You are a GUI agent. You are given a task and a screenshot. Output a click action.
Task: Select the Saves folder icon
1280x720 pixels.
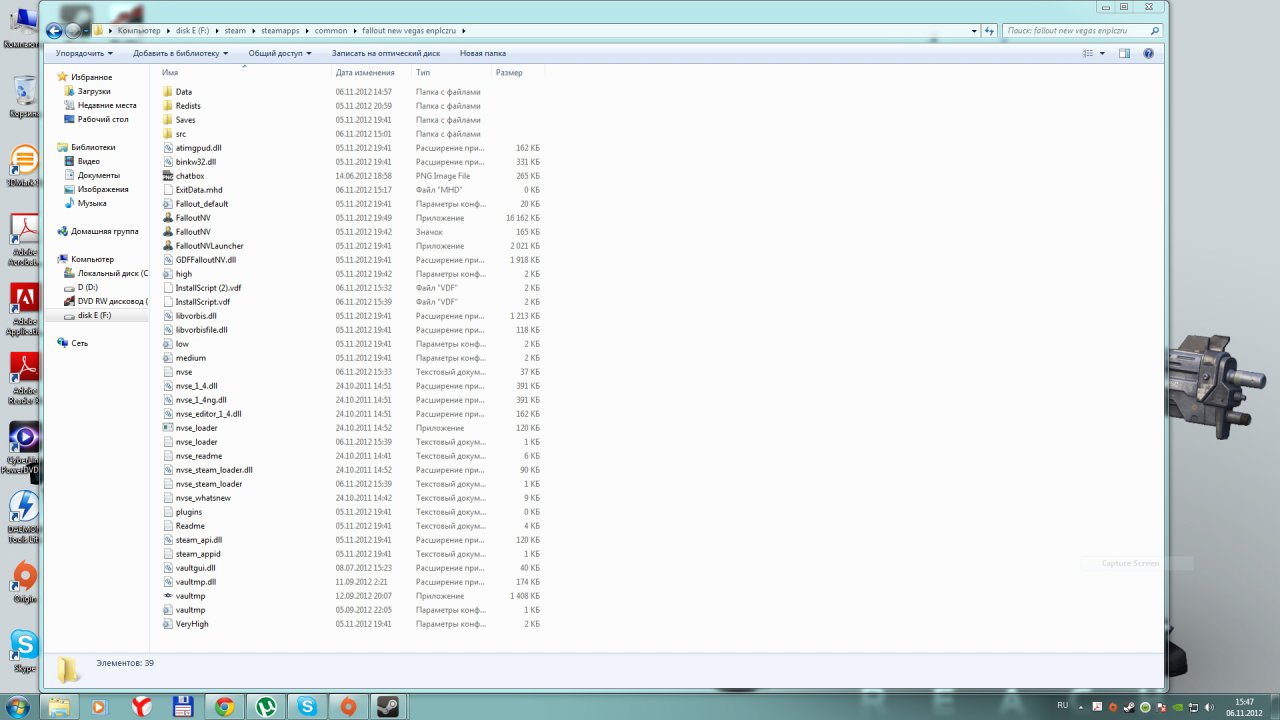167,120
